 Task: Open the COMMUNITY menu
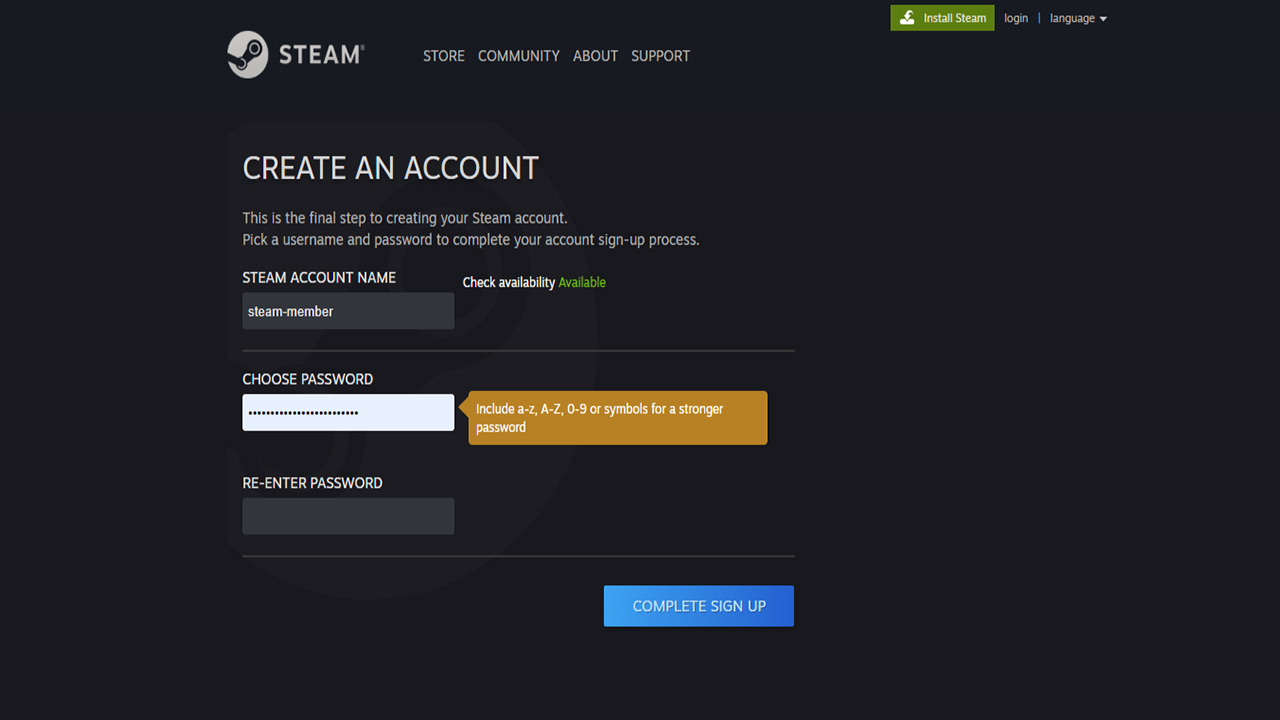click(x=518, y=56)
